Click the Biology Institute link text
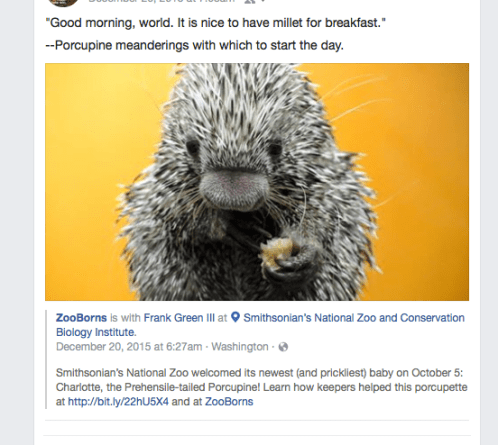Image resolution: width=498 pixels, height=445 pixels. [96, 332]
